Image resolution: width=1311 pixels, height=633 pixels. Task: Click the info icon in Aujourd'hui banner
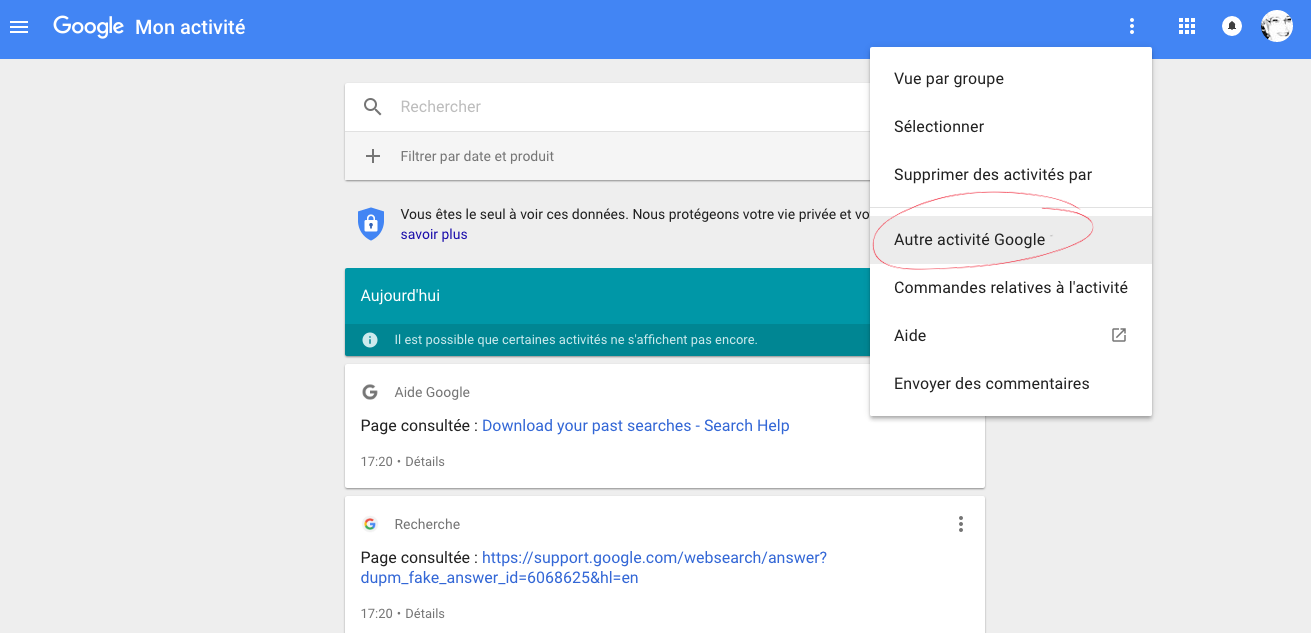(370, 340)
